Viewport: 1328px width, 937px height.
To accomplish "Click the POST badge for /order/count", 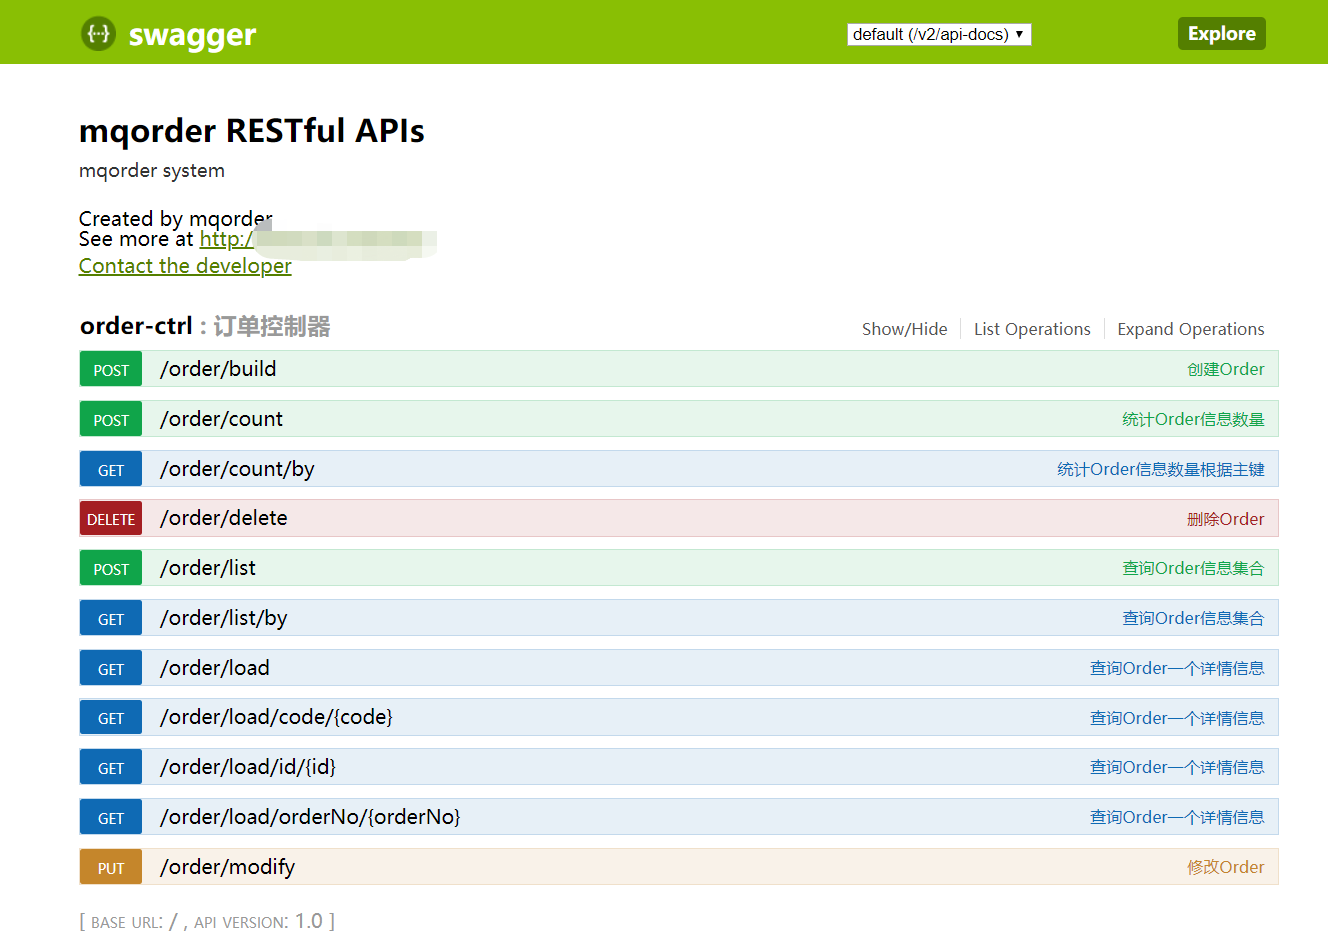I will (111, 419).
